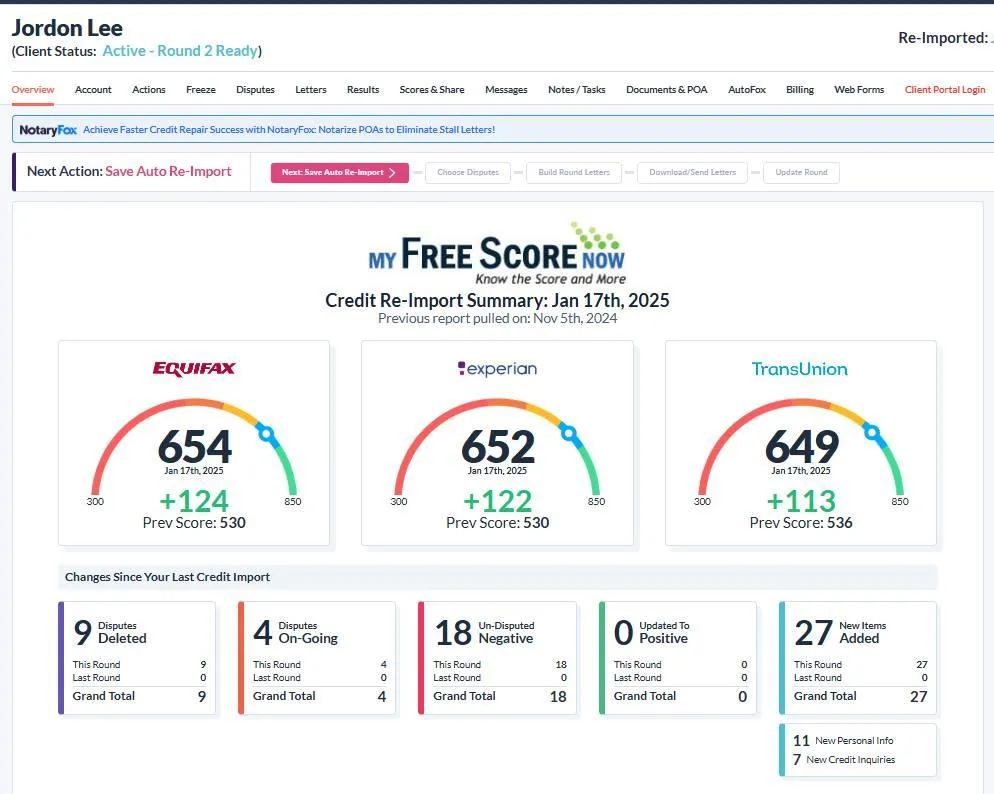The width and height of the screenshot is (994, 794).
Task: Click the Experian logo
Action: click(498, 369)
